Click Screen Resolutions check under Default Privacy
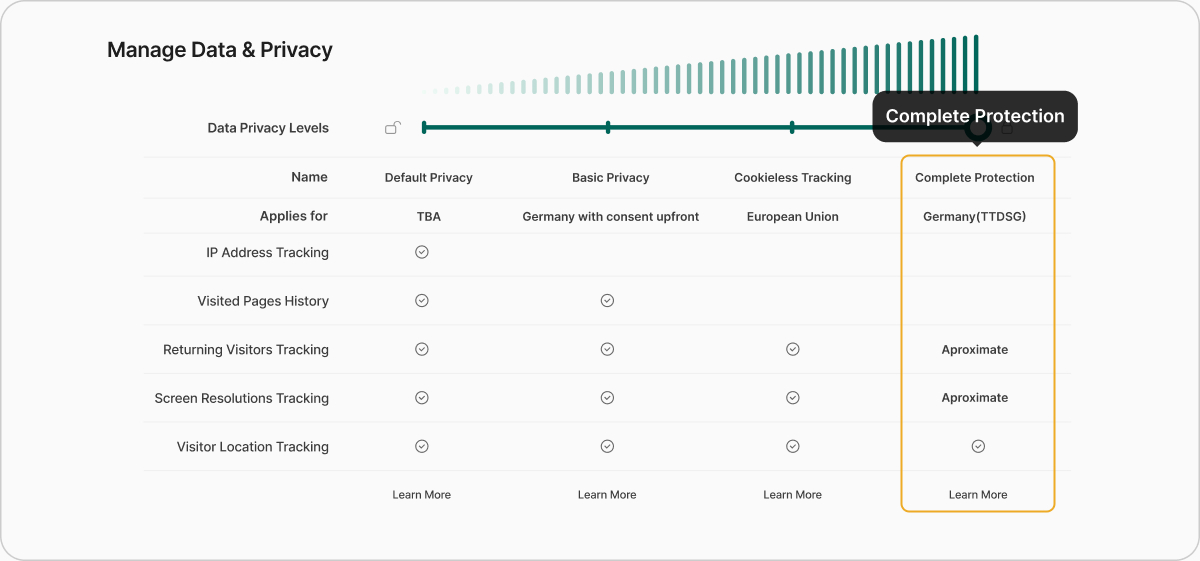The width and height of the screenshot is (1200, 561). [x=422, y=397]
